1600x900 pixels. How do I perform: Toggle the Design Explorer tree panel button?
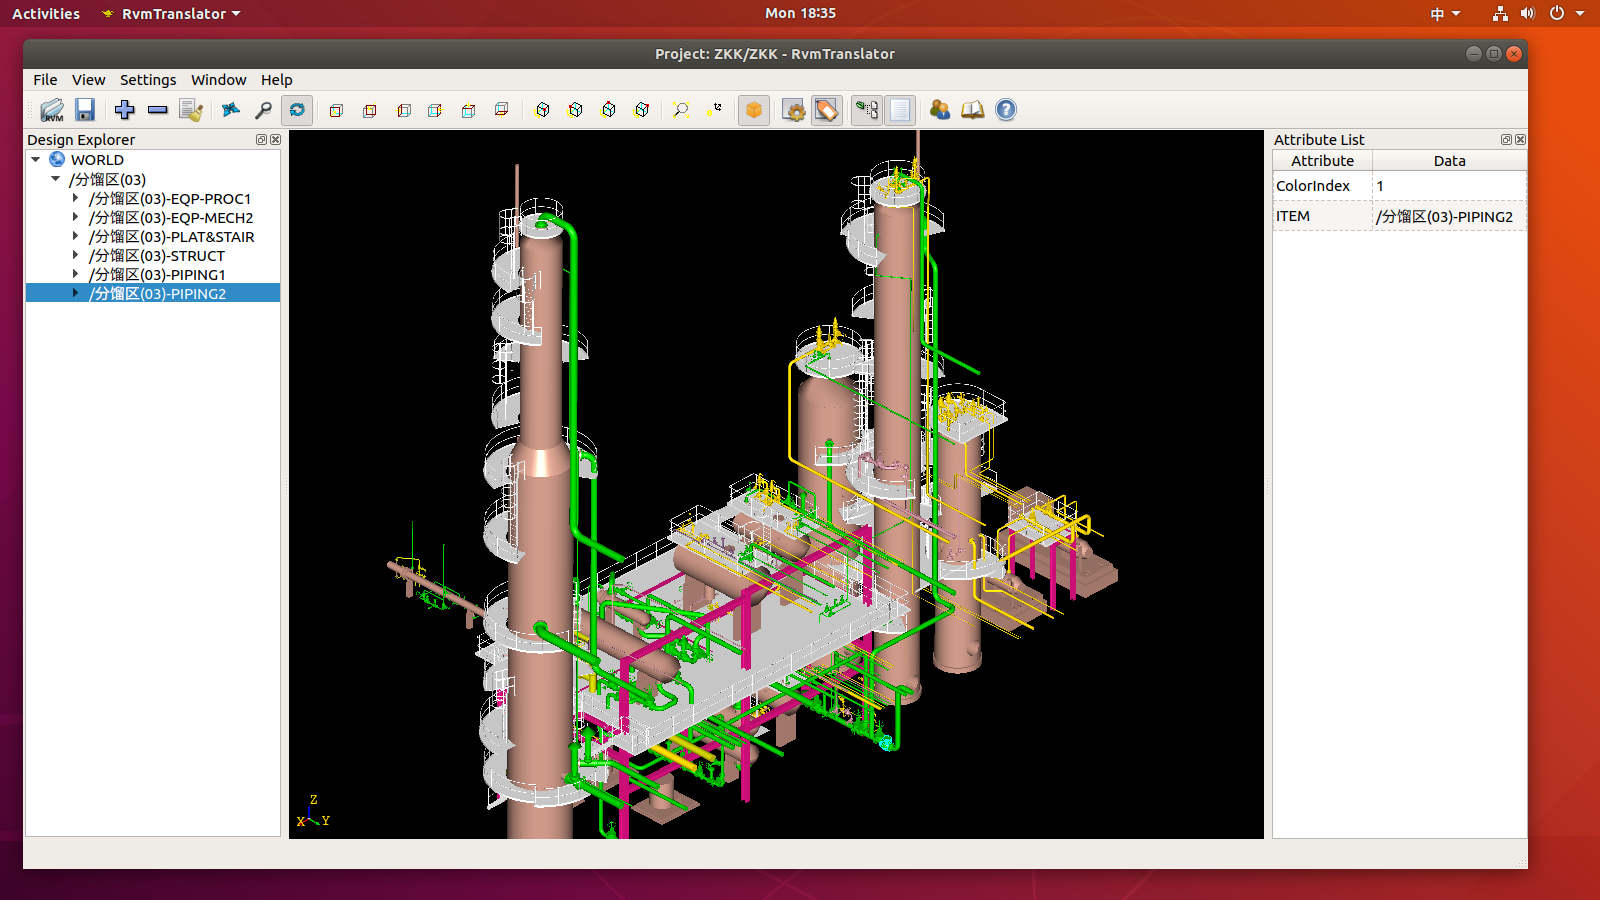867,110
